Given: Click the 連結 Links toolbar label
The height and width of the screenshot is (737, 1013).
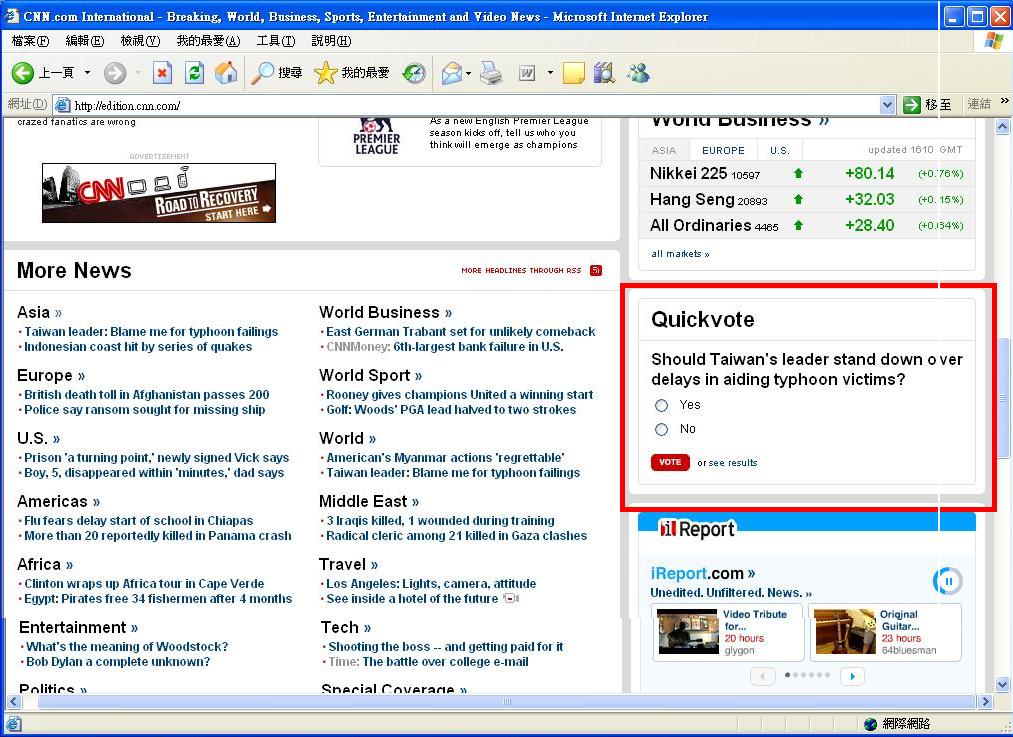Looking at the screenshot, I should [x=979, y=104].
